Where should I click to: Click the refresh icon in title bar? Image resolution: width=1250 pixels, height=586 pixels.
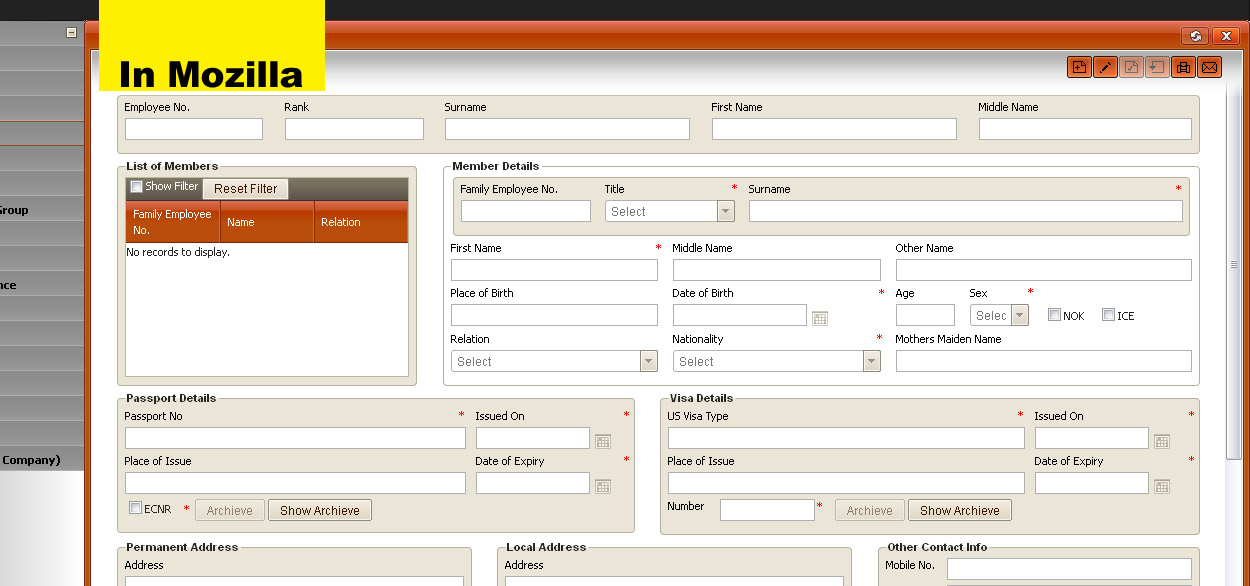pyautogui.click(x=1195, y=36)
